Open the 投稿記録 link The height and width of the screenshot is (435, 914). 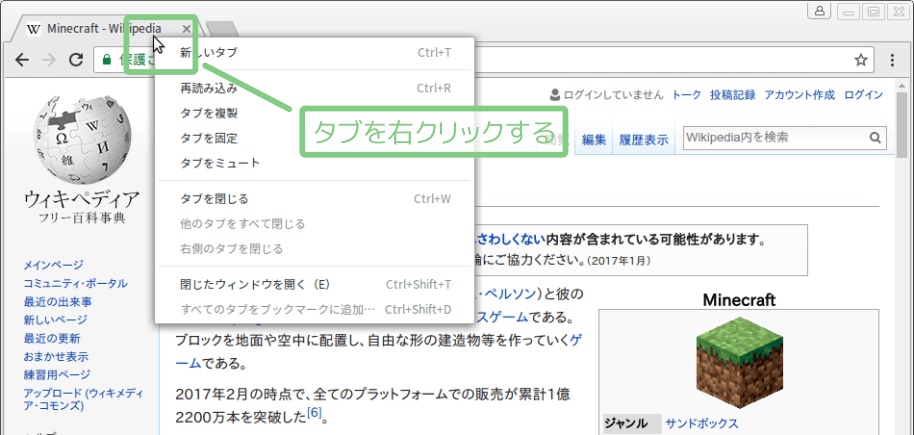pyautogui.click(x=733, y=95)
